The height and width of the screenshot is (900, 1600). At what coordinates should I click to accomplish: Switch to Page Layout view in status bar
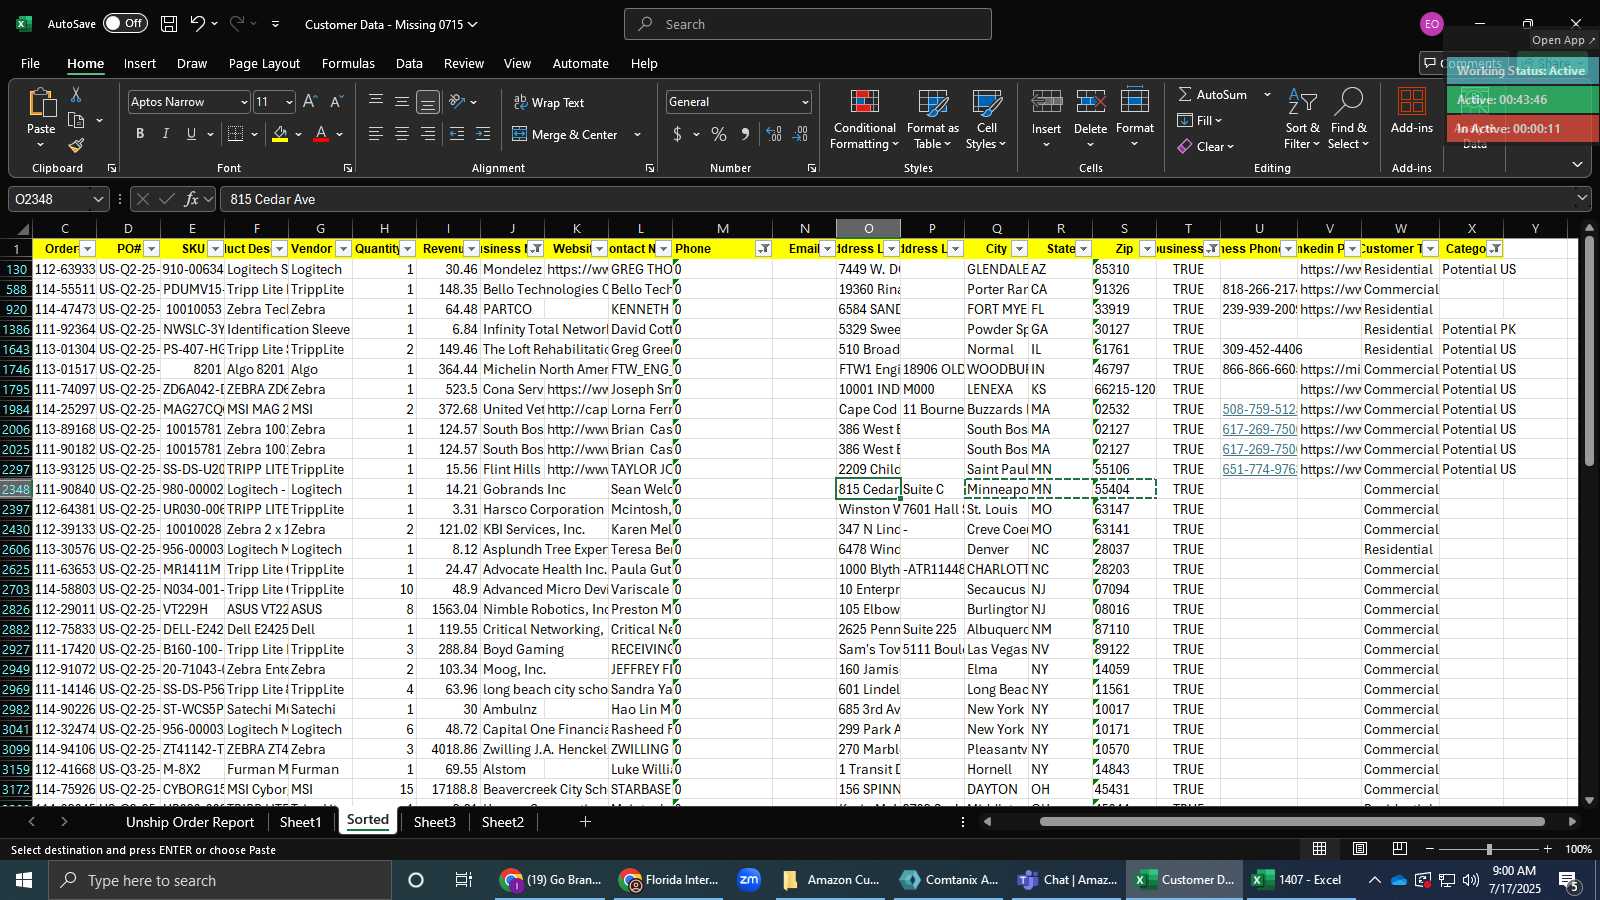click(1360, 849)
